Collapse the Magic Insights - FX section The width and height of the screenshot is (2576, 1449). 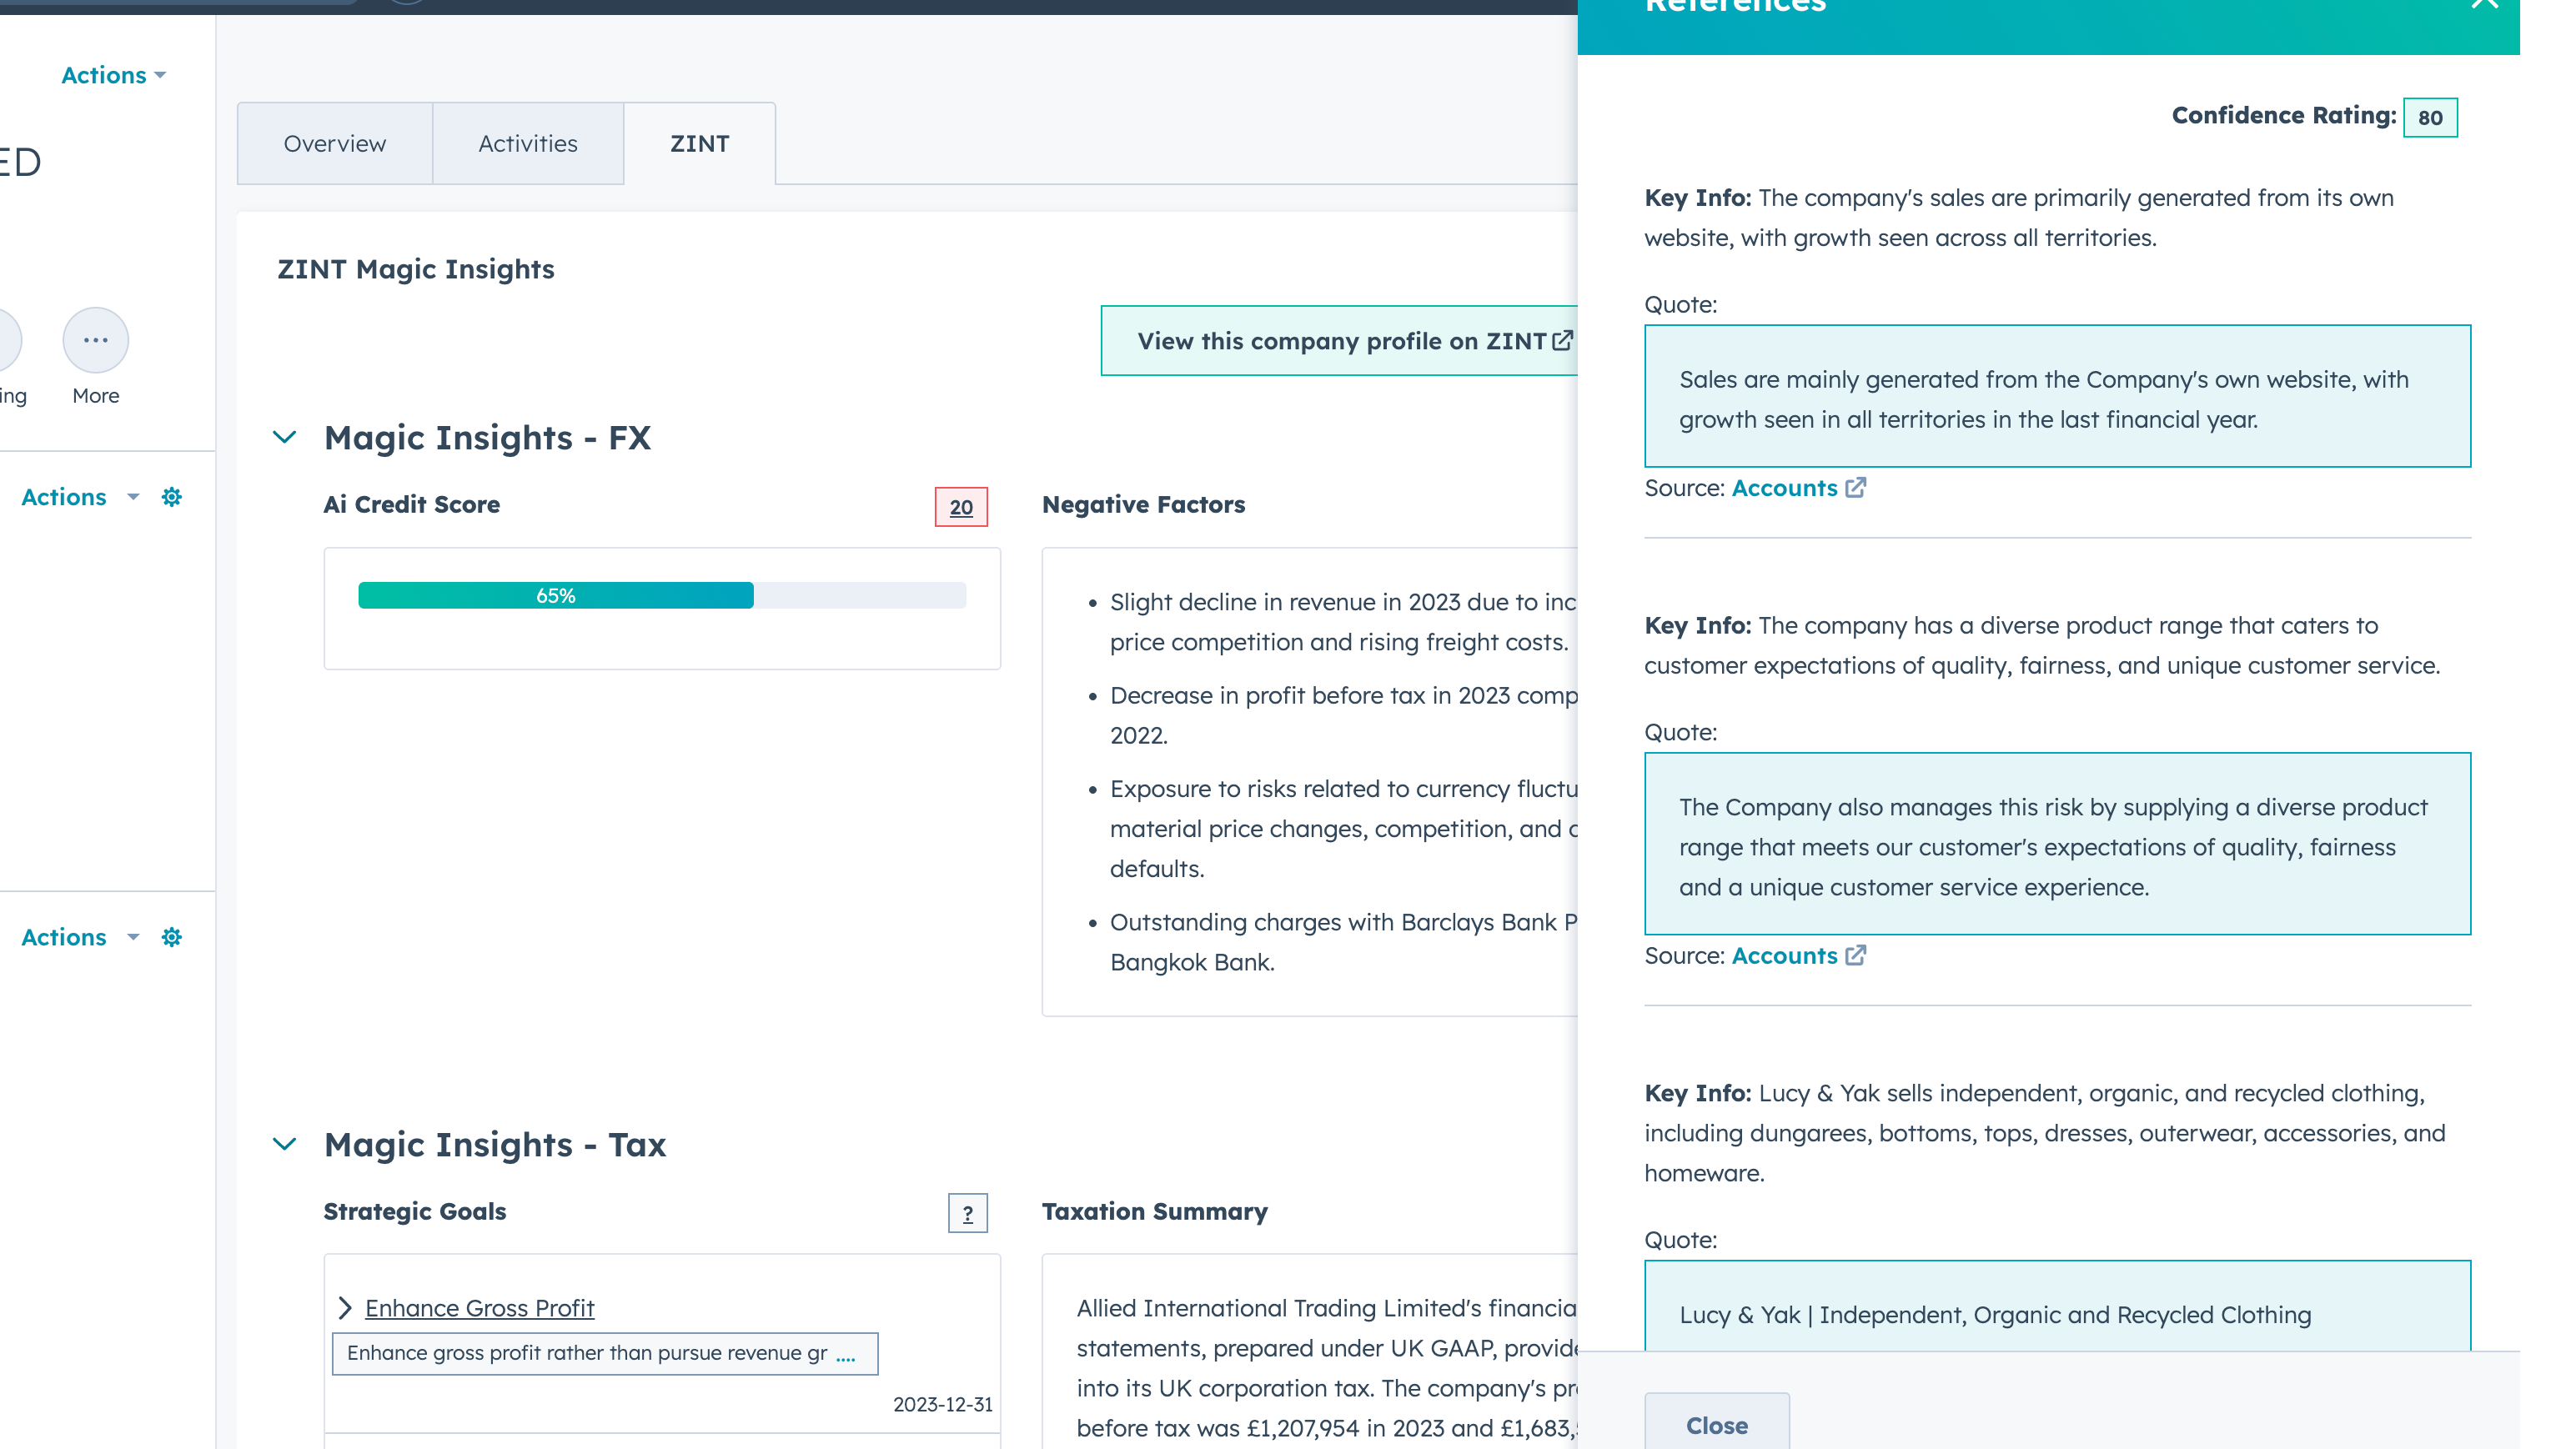(x=285, y=438)
